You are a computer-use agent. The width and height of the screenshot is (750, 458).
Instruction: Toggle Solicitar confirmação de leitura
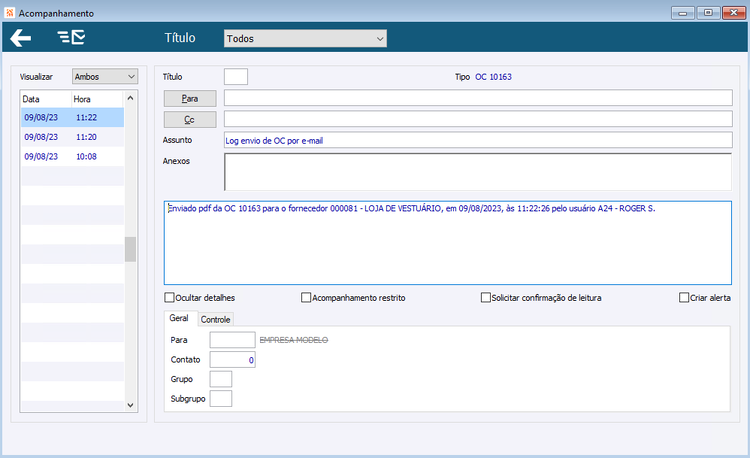485,298
